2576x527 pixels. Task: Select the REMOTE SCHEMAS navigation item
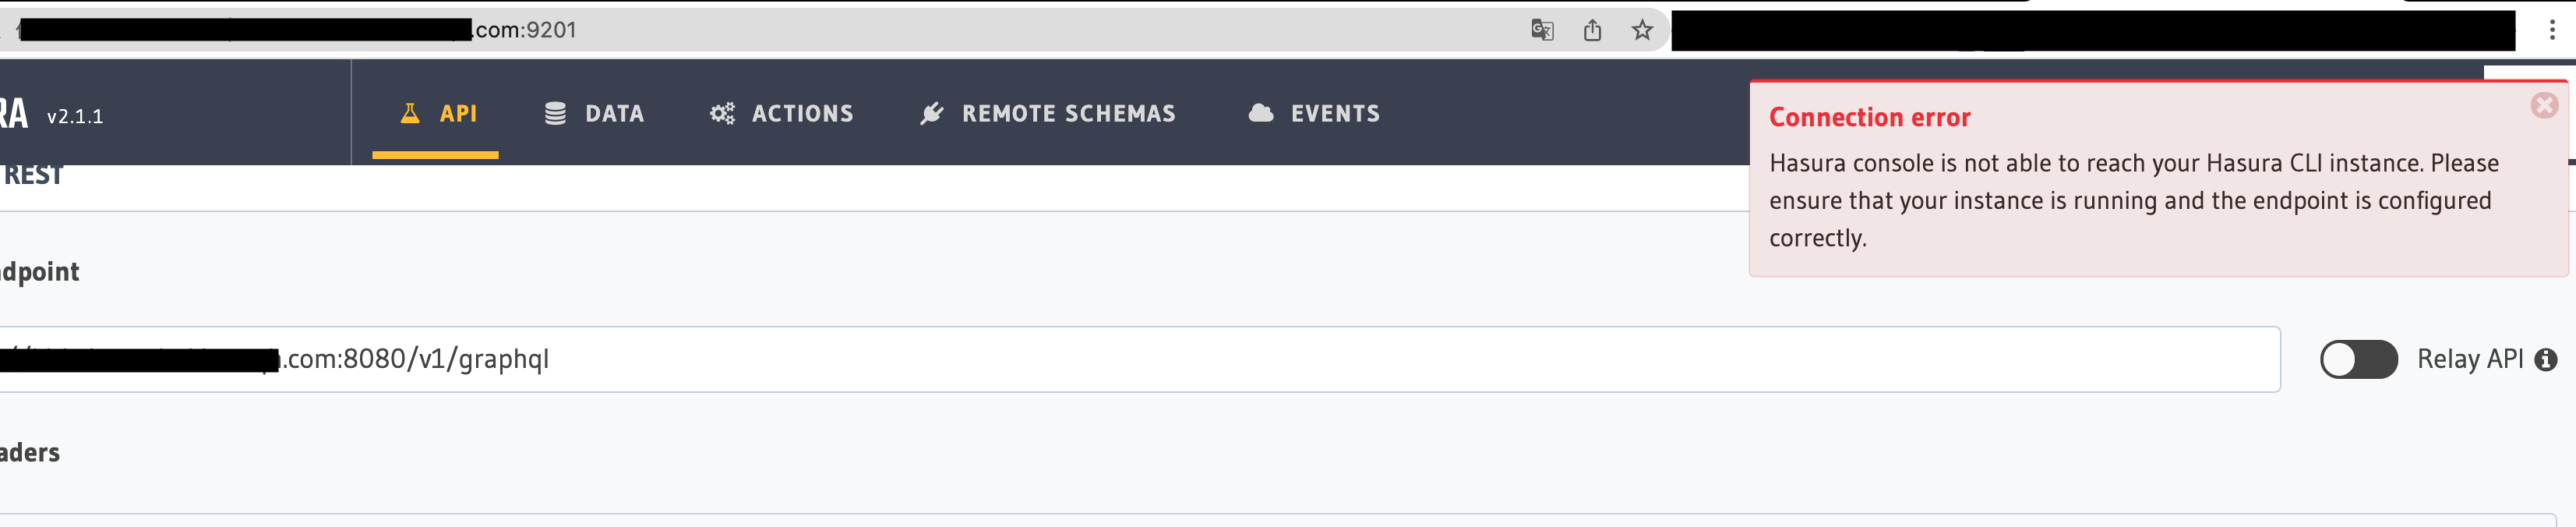1068,113
